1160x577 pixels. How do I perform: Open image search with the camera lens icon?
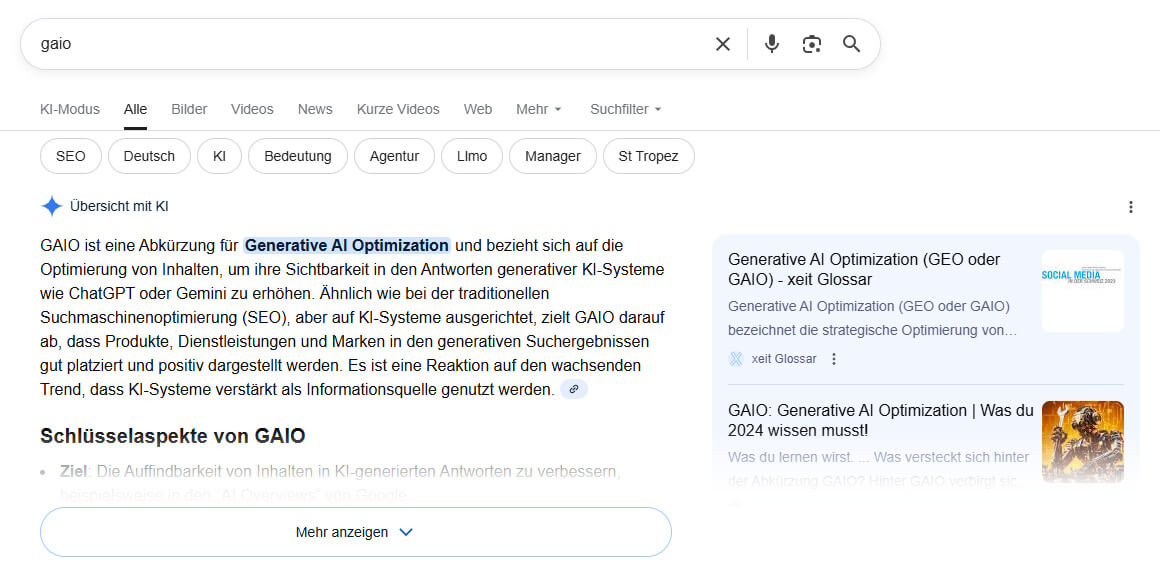(x=811, y=44)
